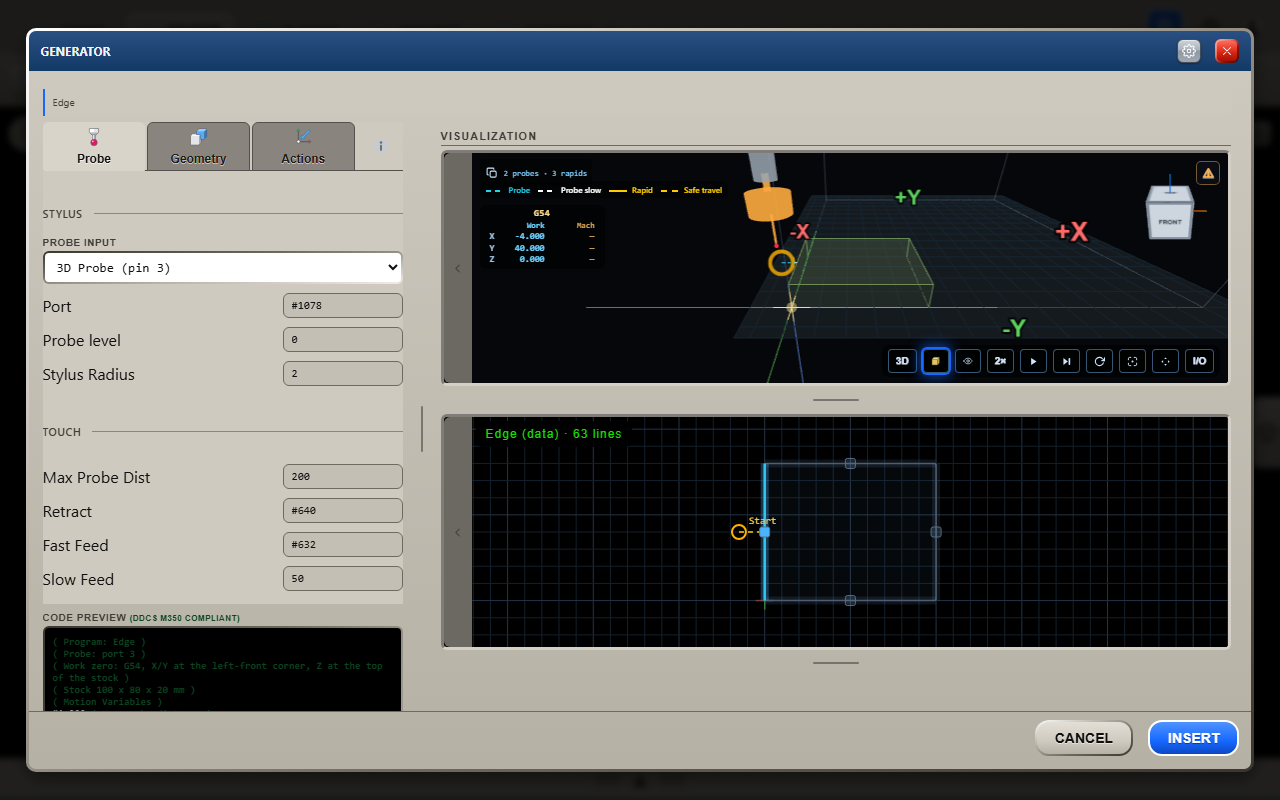The height and width of the screenshot is (800, 1280).
Task: Click the Port input field
Action: click(343, 306)
